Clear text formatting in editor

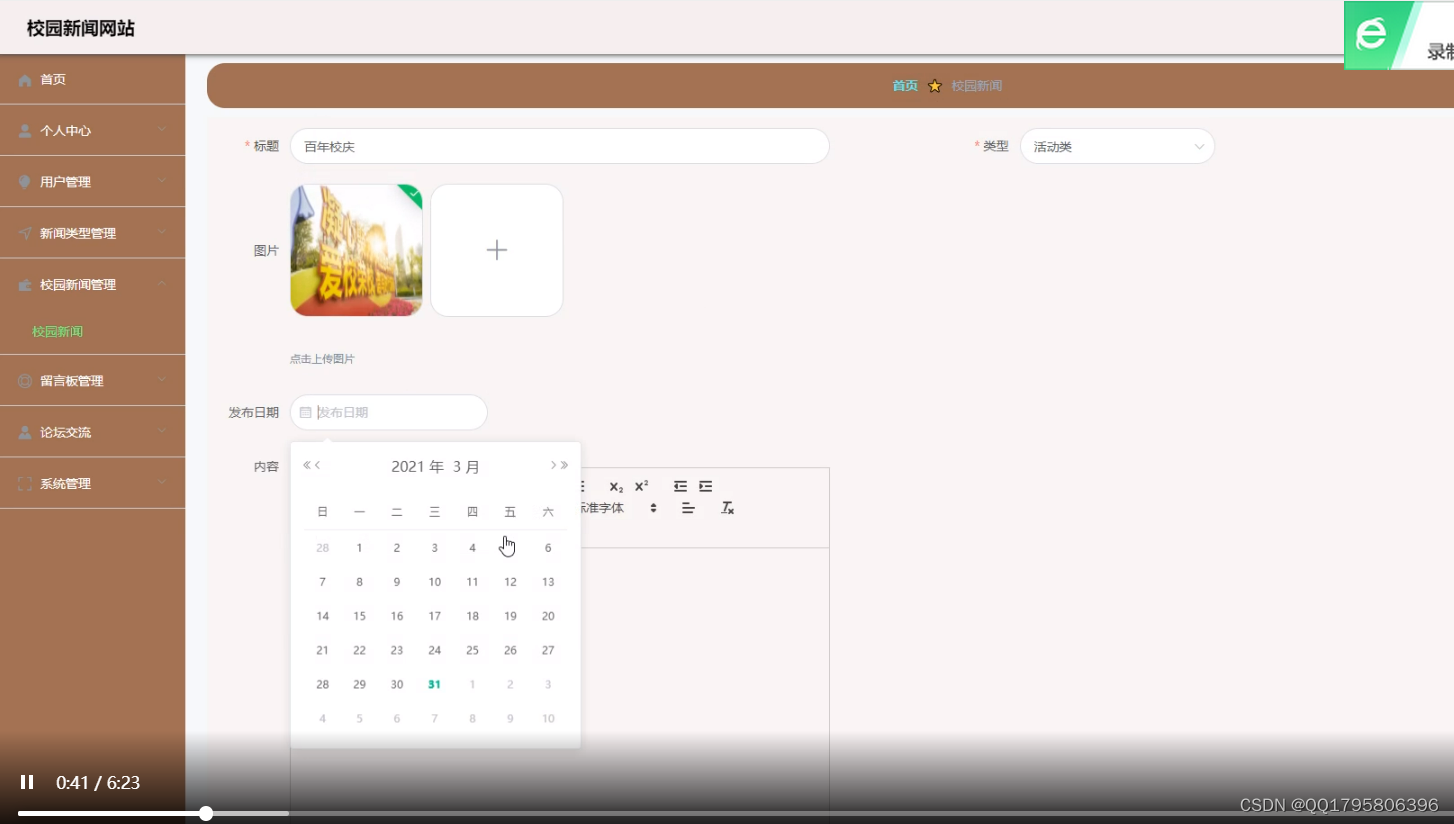click(x=728, y=508)
